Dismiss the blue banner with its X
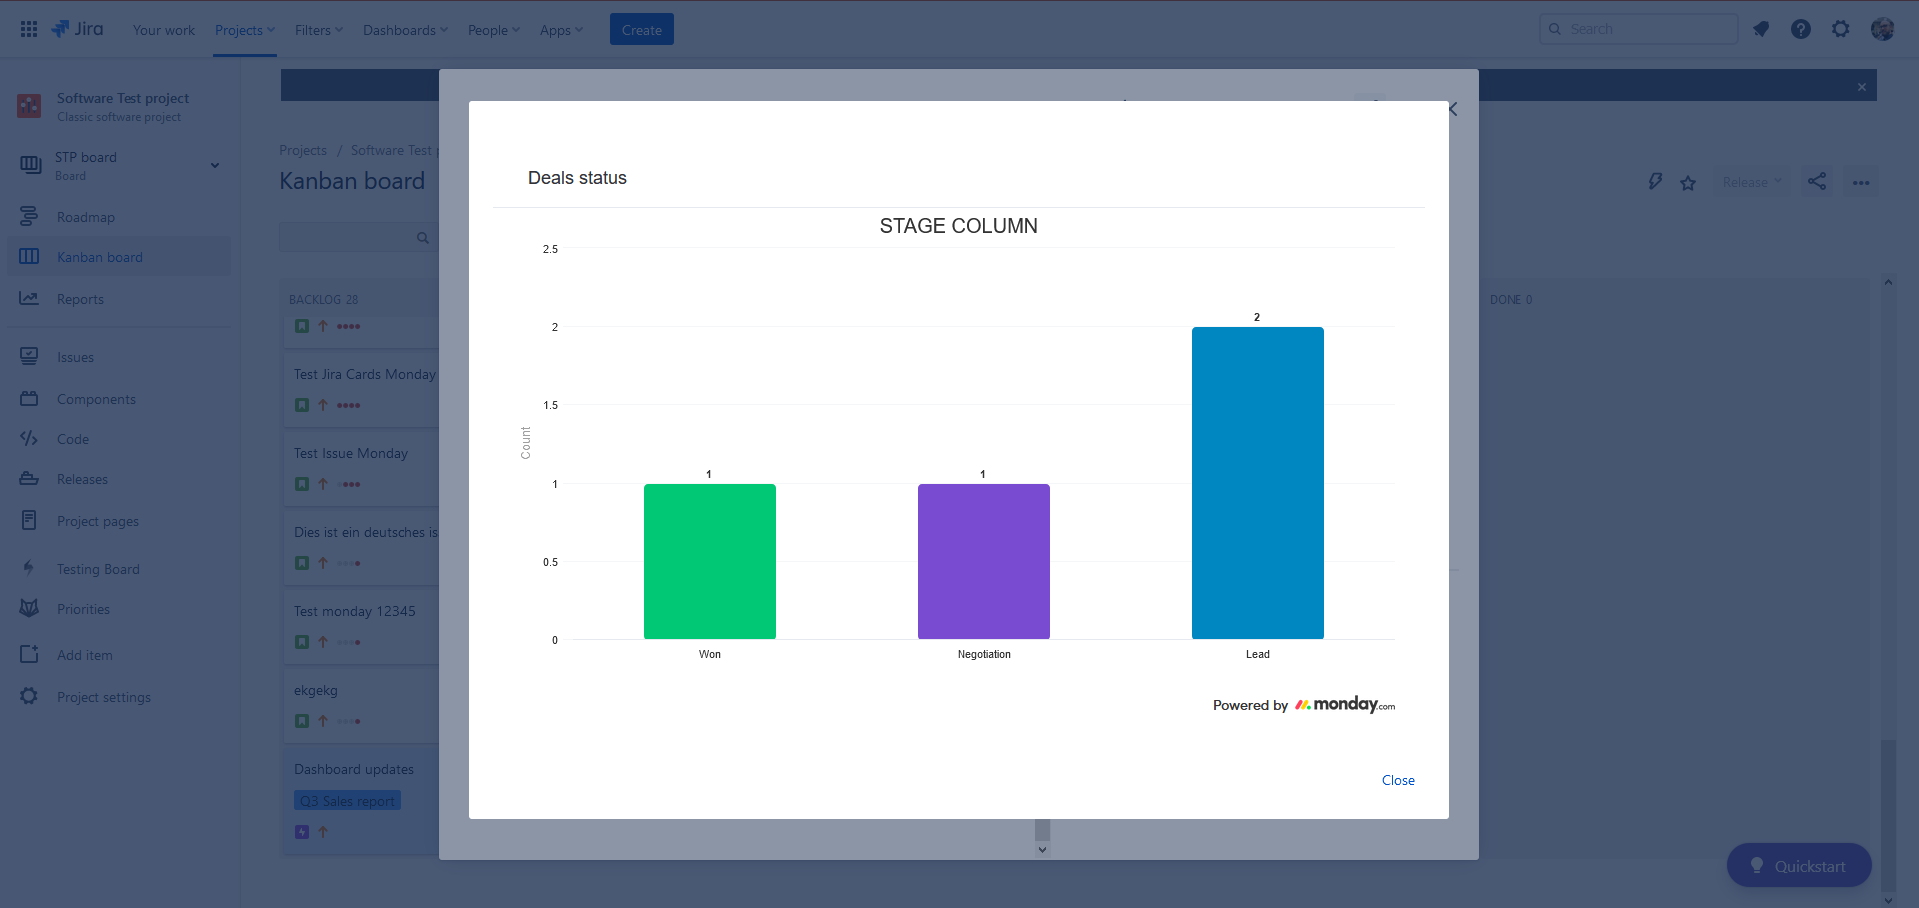The image size is (1919, 908). coord(1862,87)
